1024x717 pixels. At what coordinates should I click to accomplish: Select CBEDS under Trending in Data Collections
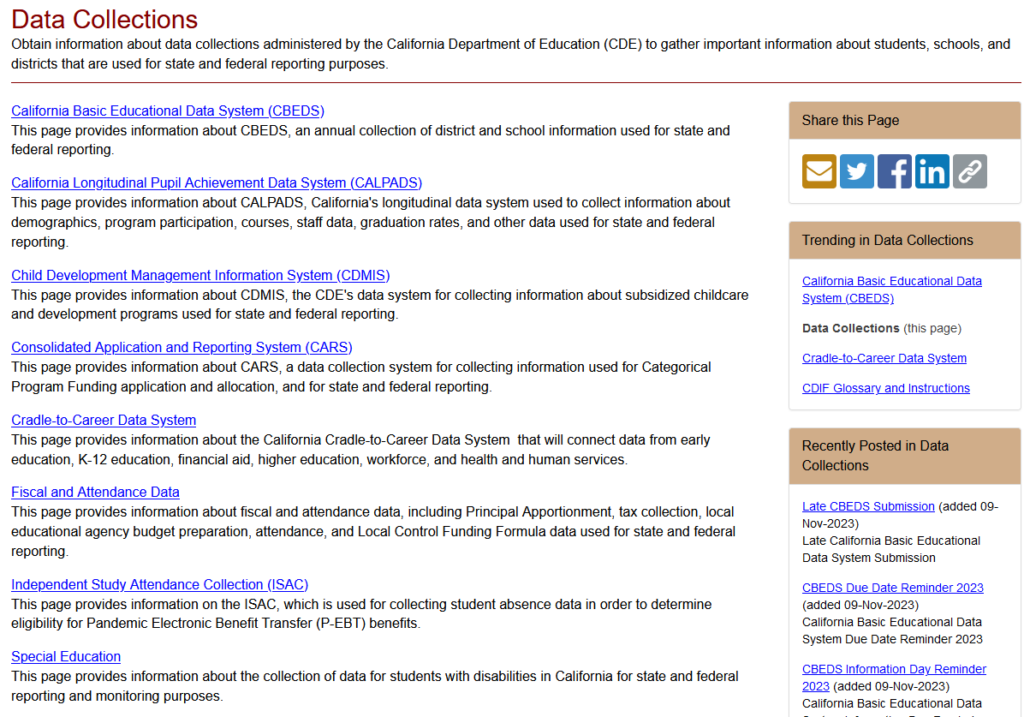pos(891,288)
